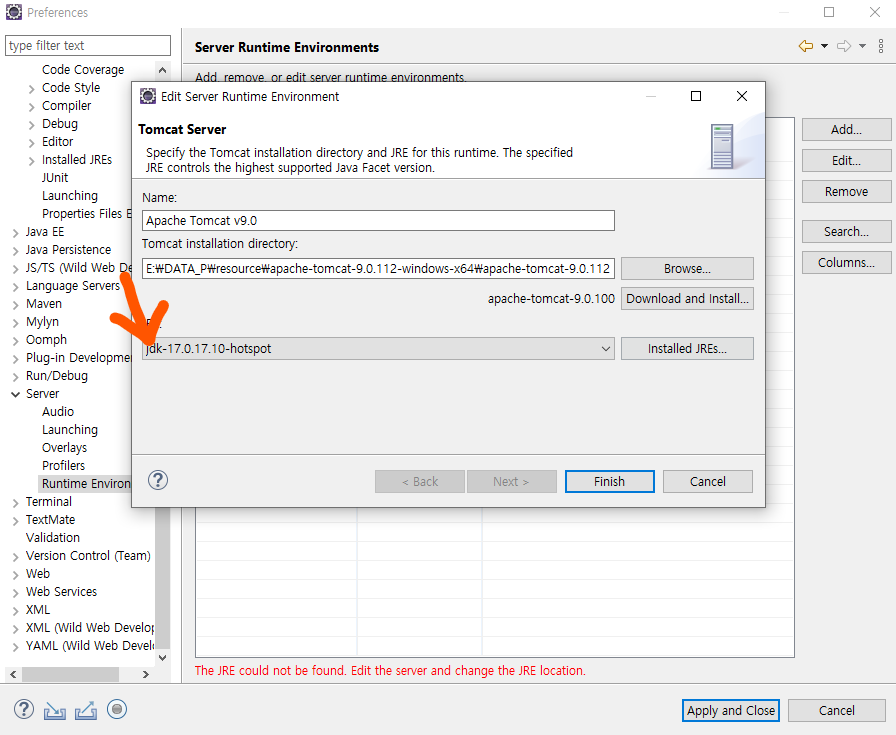Click Download and Install button

[x=687, y=298]
